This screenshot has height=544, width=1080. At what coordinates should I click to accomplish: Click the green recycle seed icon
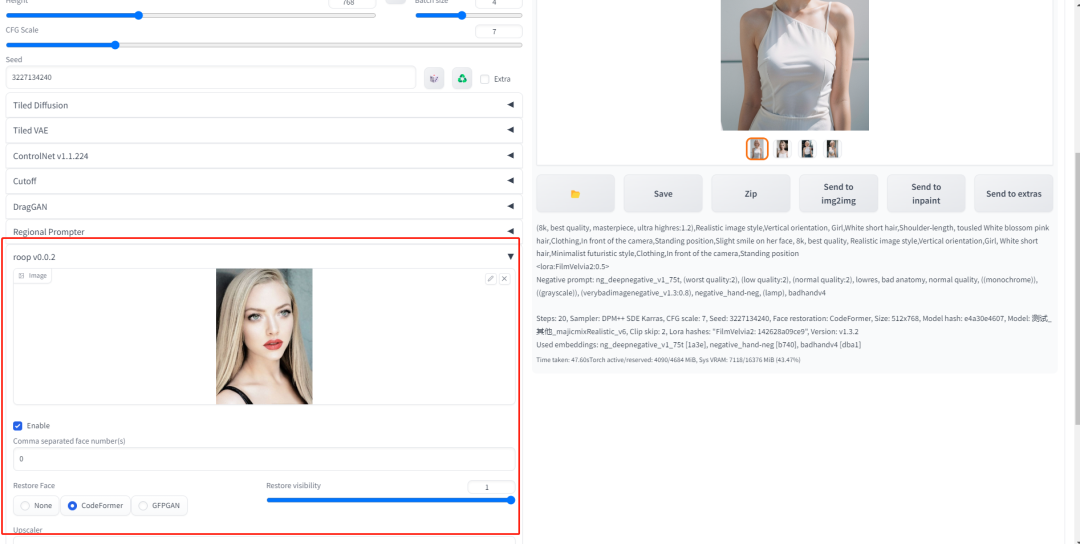click(x=462, y=79)
